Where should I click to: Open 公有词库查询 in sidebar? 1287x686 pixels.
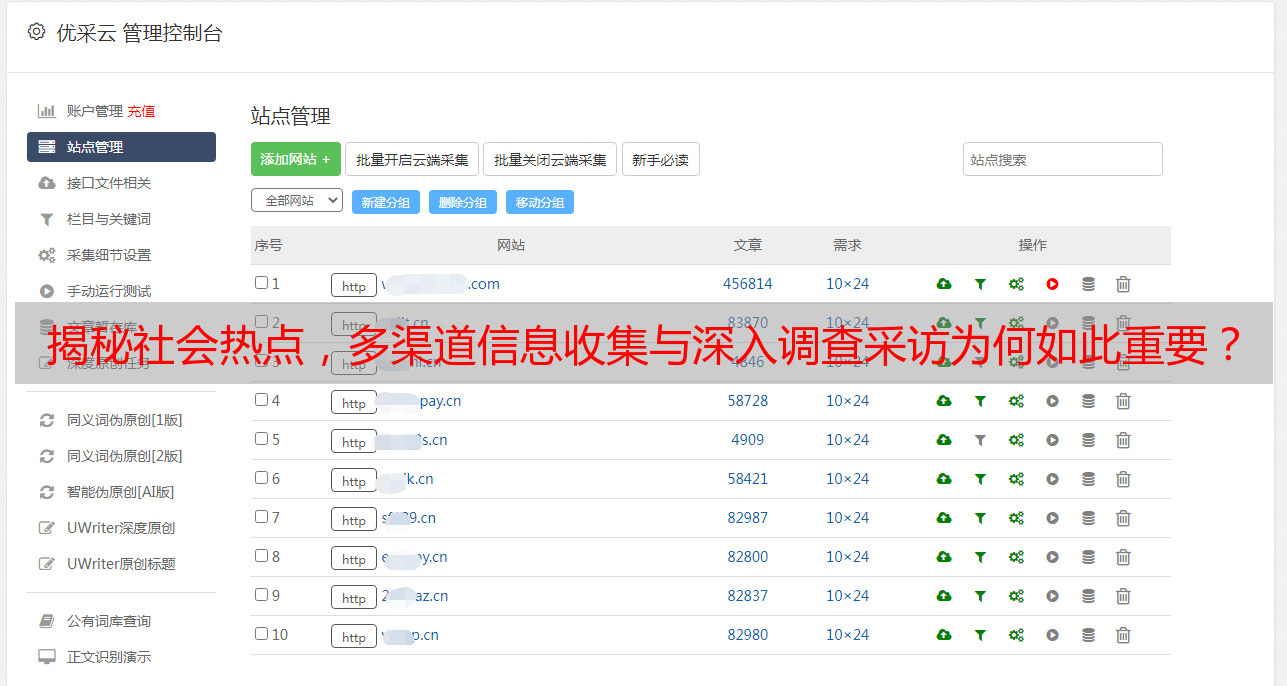109,622
